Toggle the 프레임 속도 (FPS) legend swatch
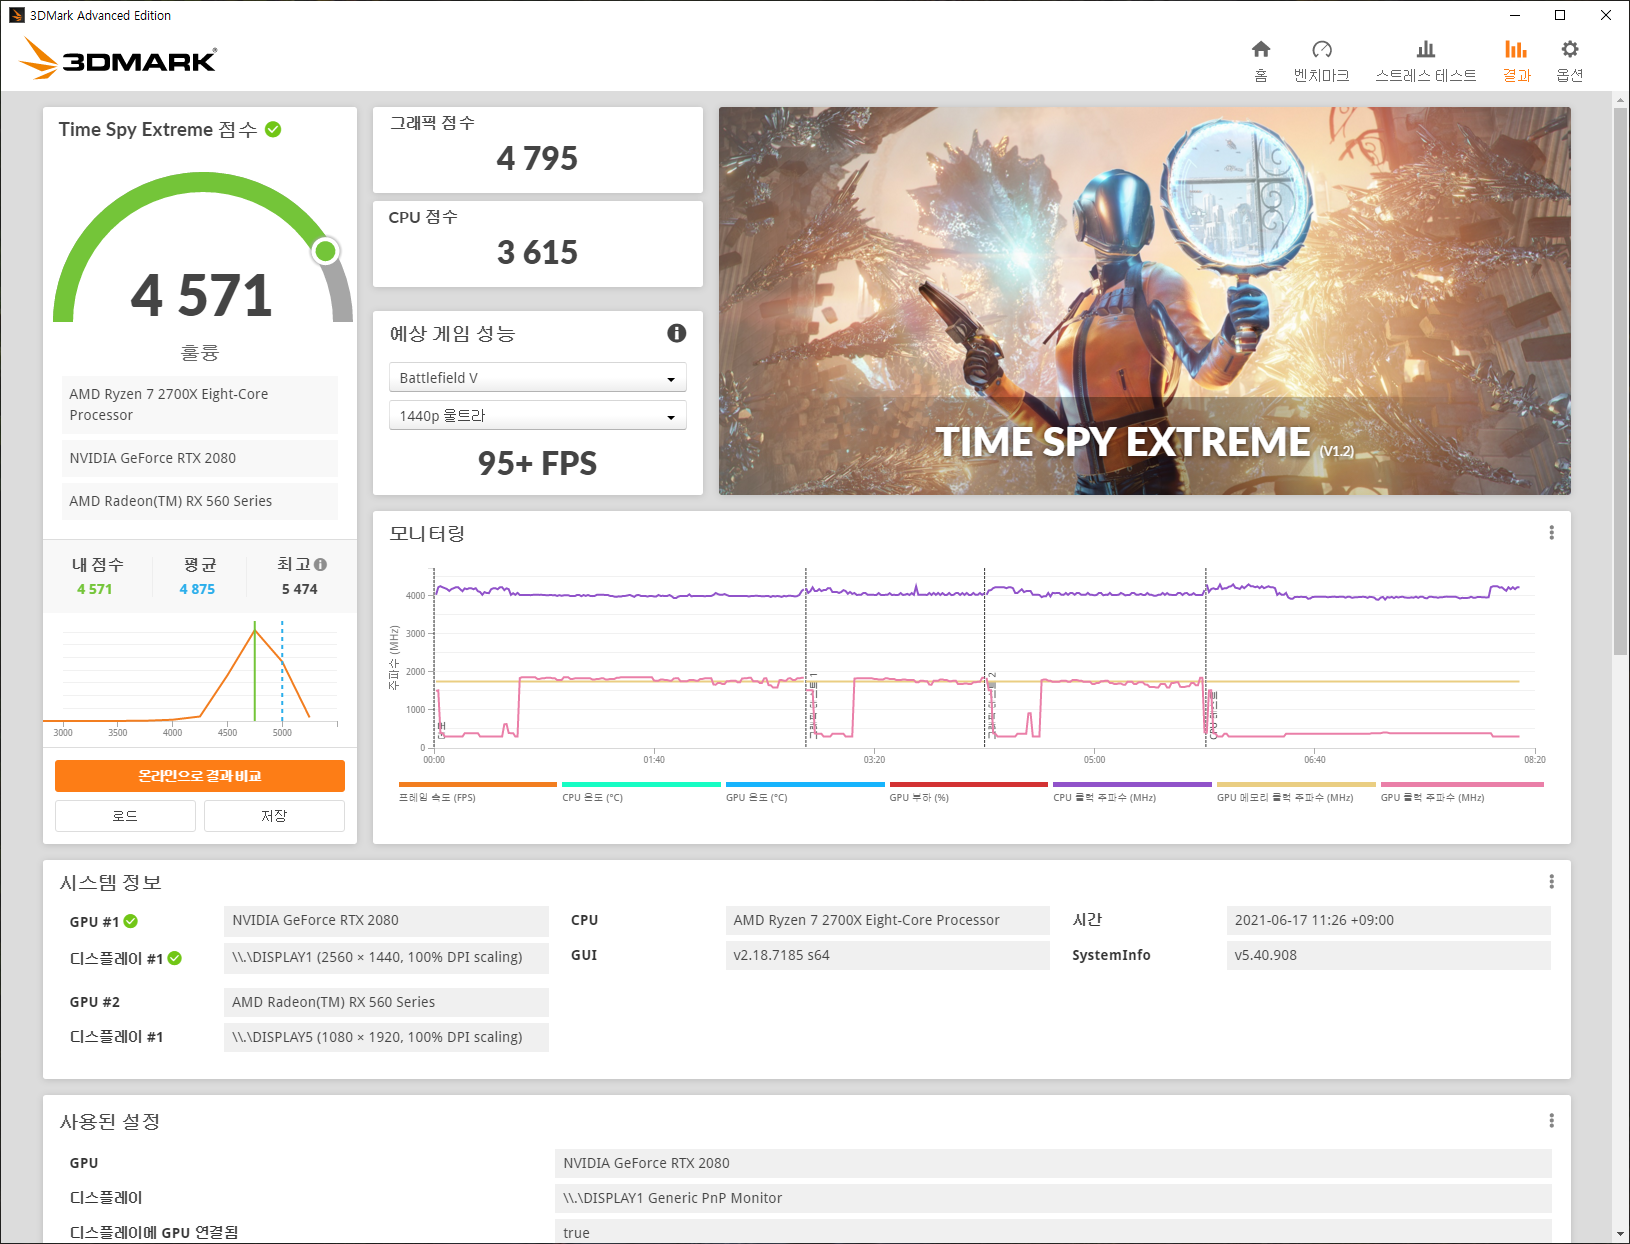1630x1244 pixels. pos(477,784)
